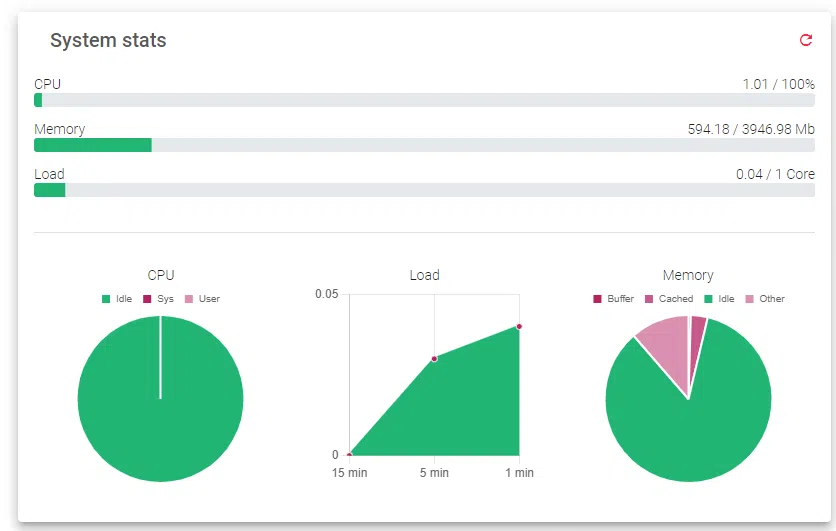Click the large green Idle slice of Memory pie
The height and width of the screenshot is (531, 836).
pos(690,430)
